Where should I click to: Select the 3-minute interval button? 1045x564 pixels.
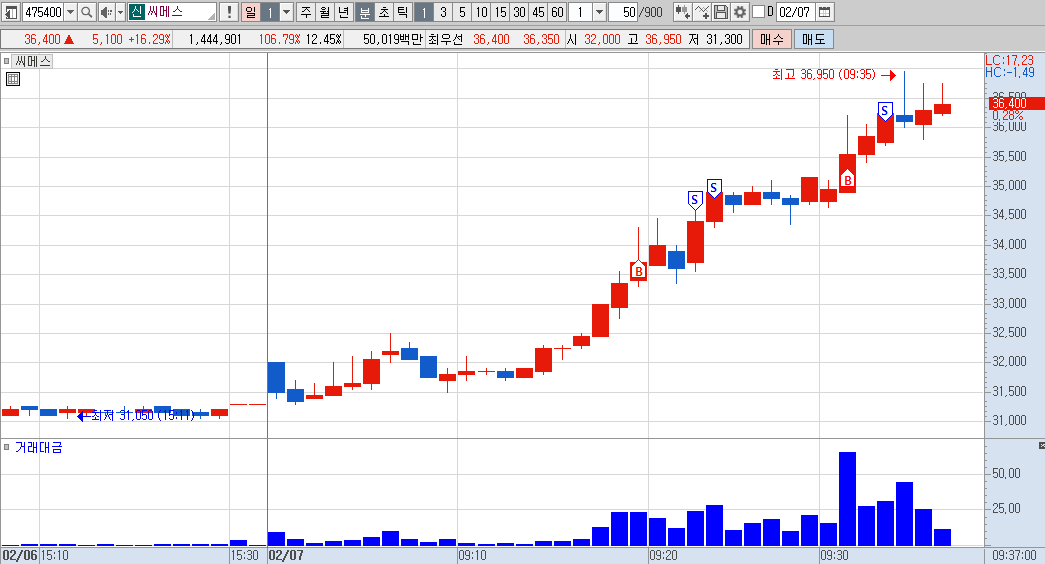pyautogui.click(x=443, y=12)
